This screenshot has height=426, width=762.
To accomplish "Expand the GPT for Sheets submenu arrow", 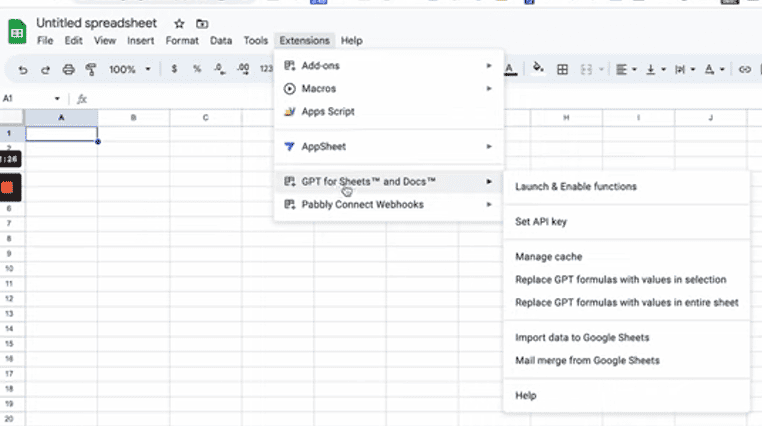I will tap(489, 181).
